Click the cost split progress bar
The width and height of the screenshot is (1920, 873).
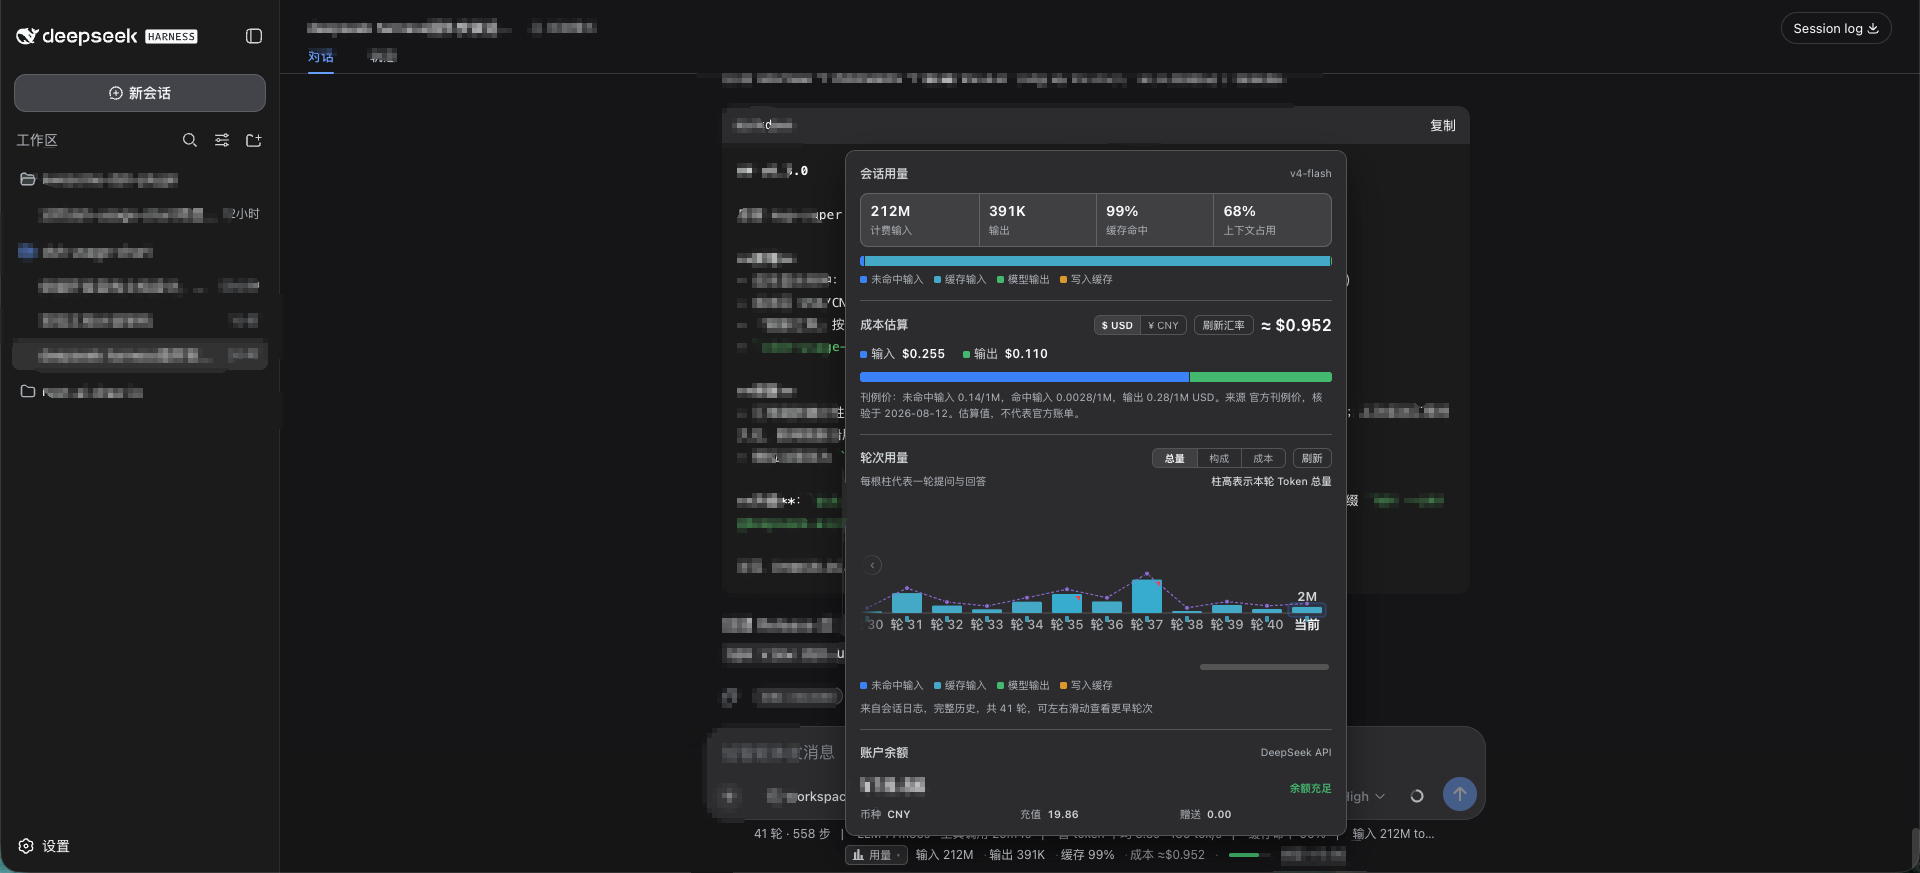pyautogui.click(x=1096, y=377)
